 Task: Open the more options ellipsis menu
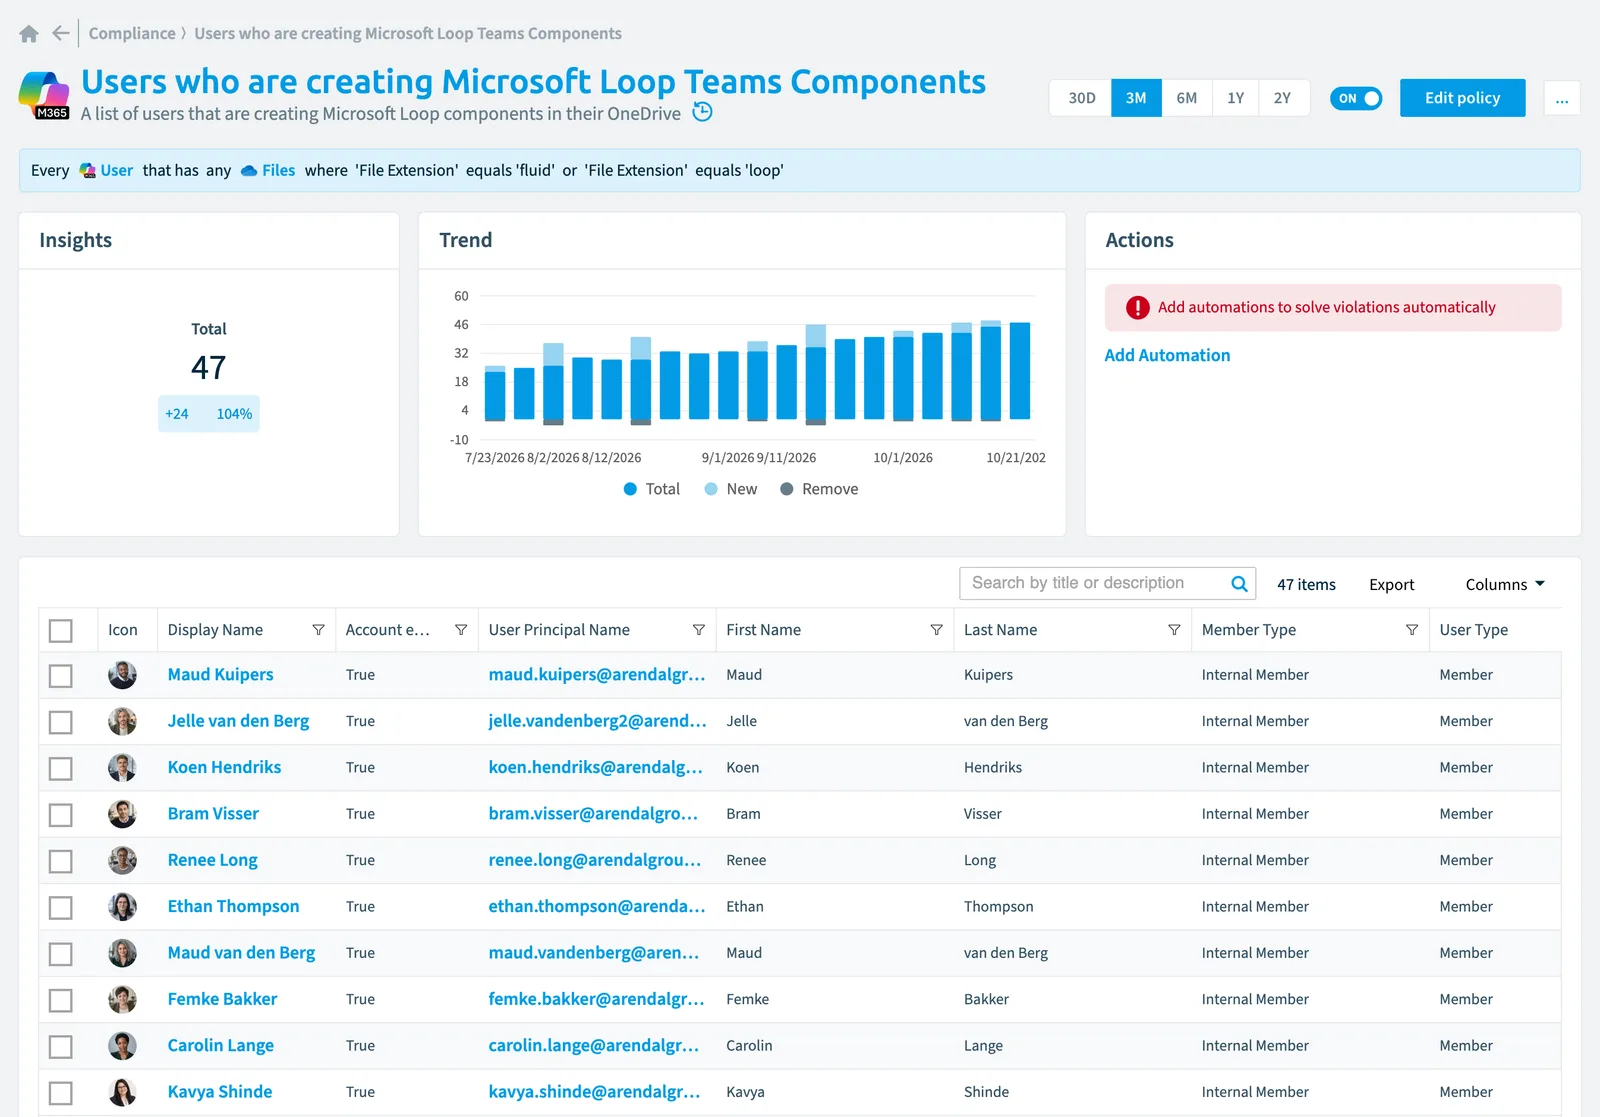(x=1562, y=98)
